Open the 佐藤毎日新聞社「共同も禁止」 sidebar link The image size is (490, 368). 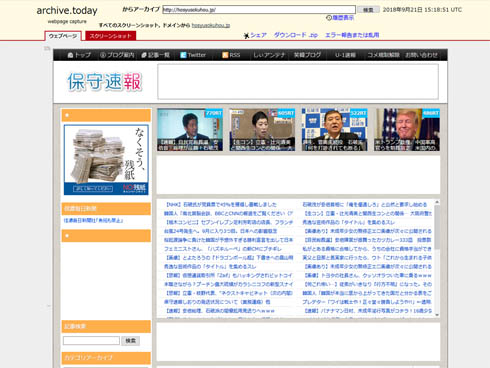[x=93, y=220]
